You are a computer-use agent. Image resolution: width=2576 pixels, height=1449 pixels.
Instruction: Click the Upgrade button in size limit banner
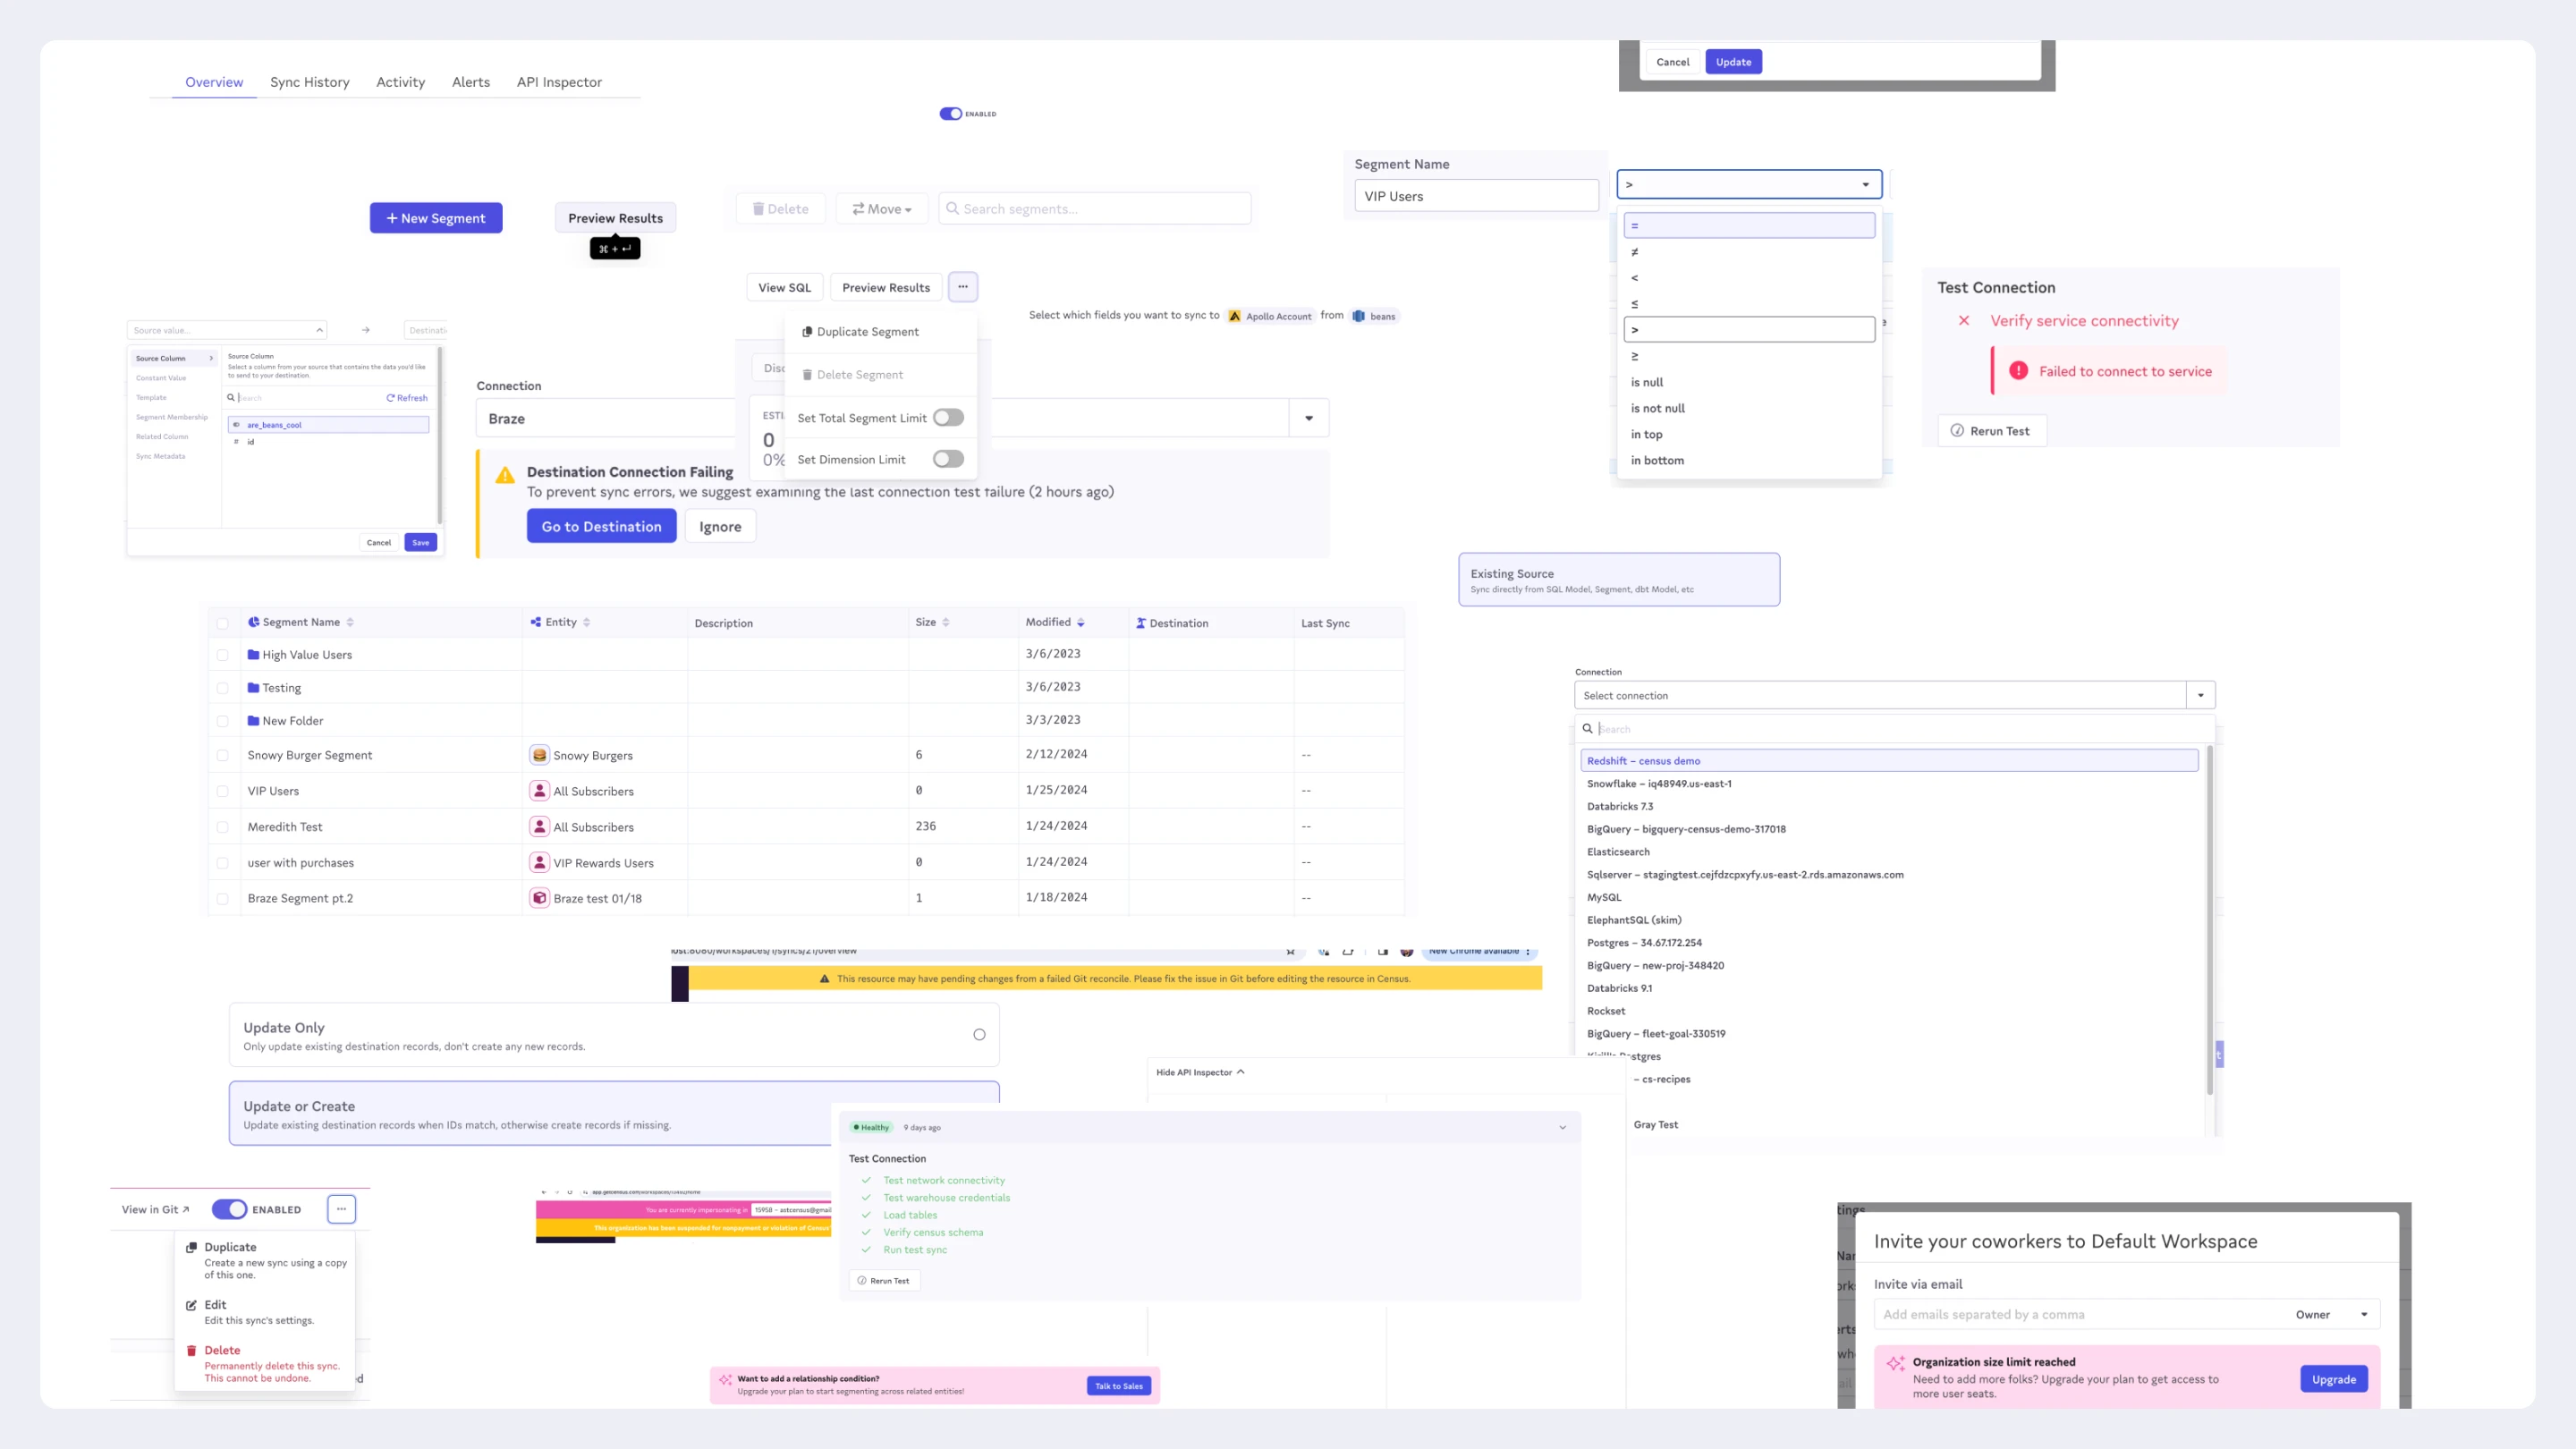click(2333, 1379)
